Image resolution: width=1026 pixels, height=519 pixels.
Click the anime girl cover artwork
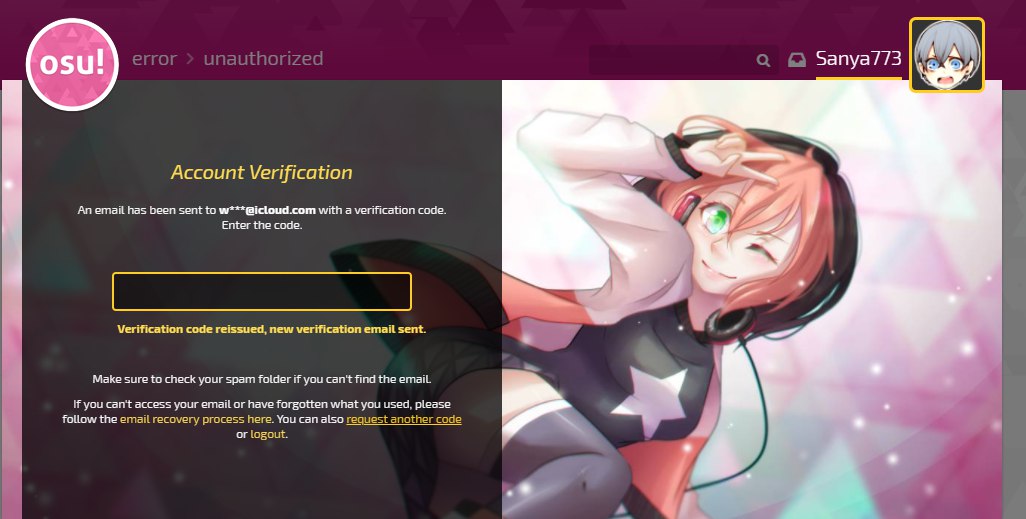click(752, 300)
